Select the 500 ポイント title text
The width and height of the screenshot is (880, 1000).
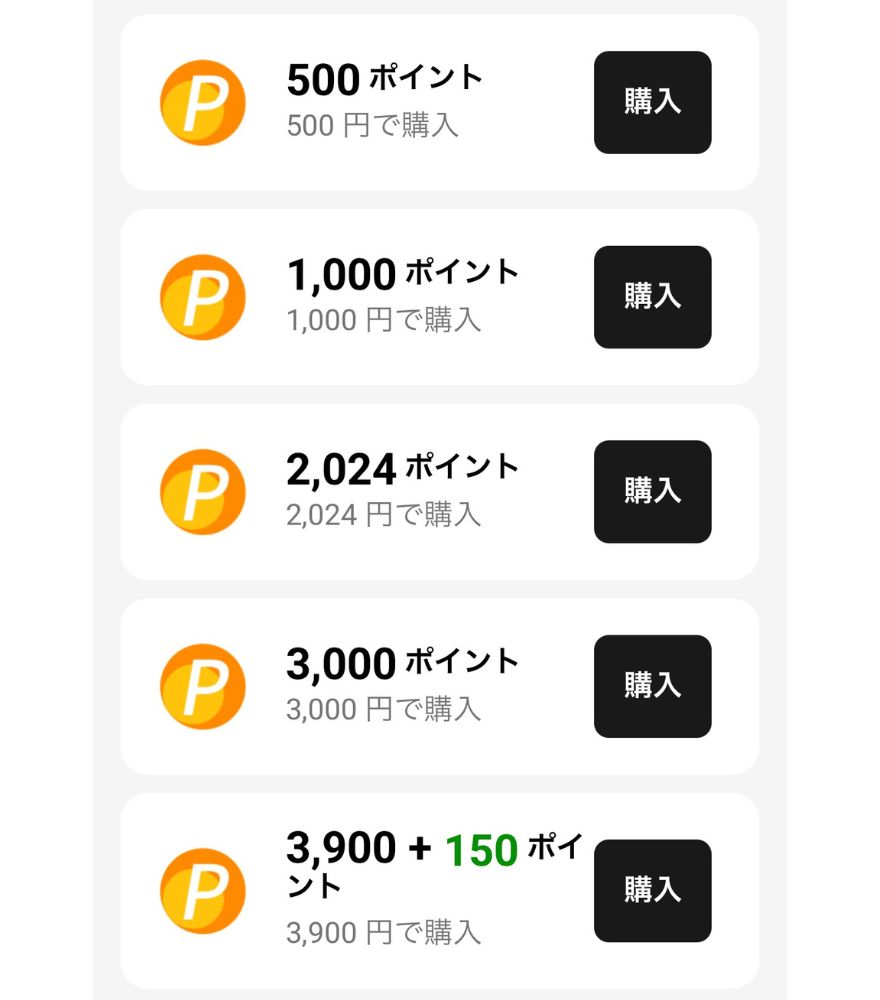click(384, 80)
